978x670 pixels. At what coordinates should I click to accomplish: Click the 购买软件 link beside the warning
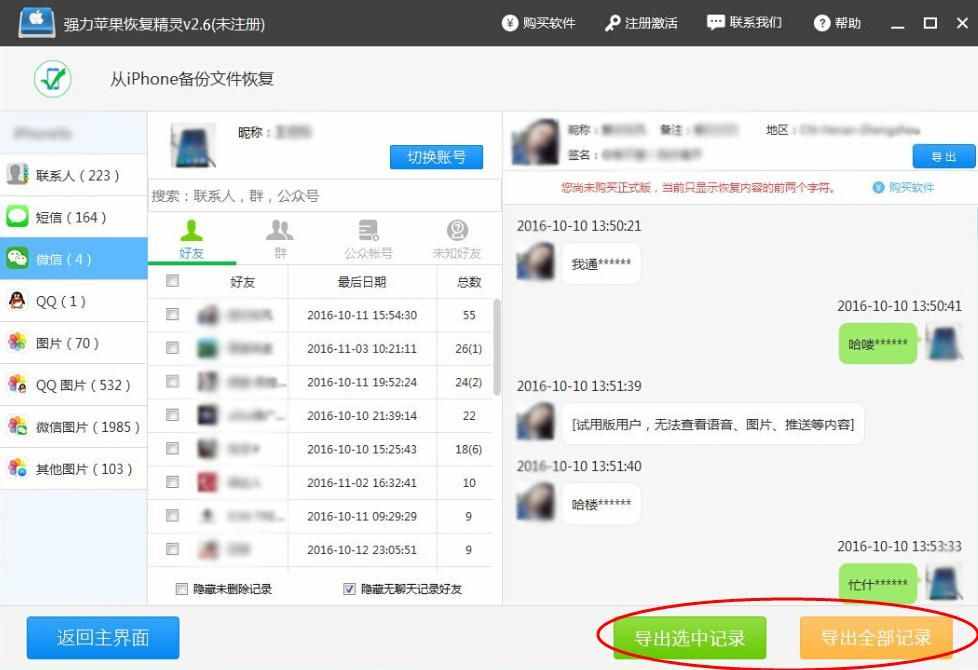click(903, 187)
